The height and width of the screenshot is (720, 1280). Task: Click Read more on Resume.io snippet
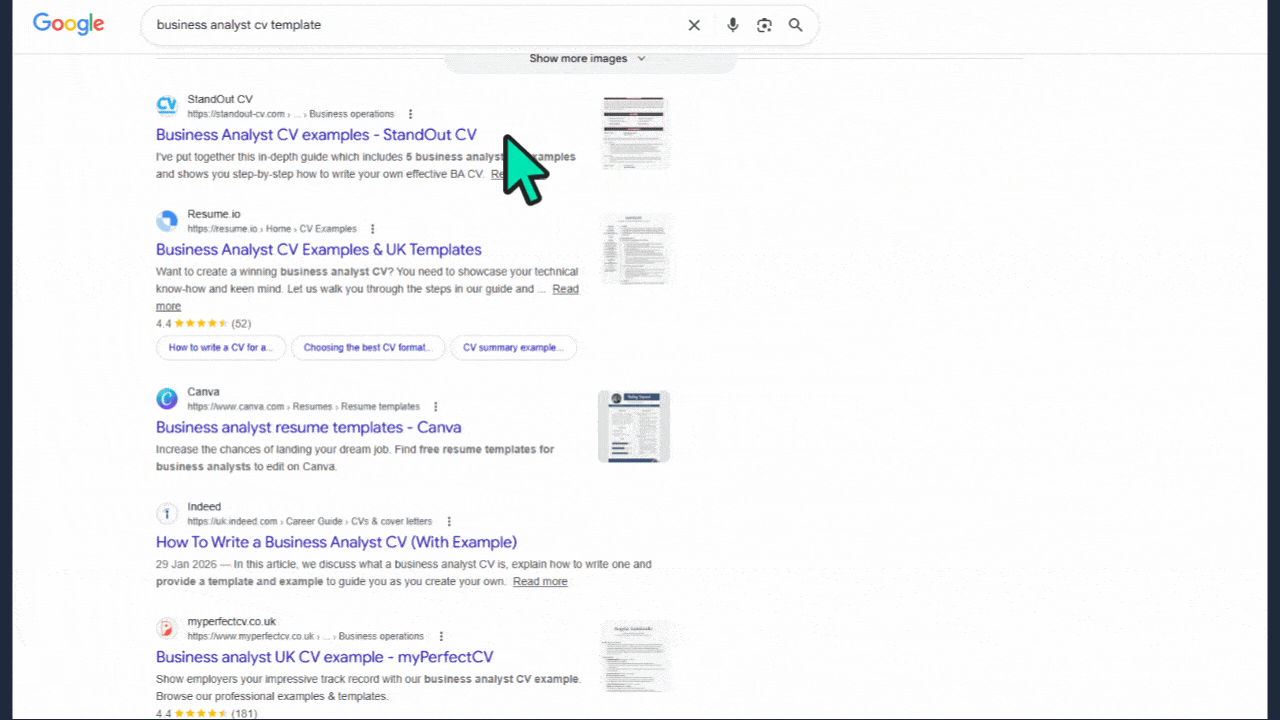[x=566, y=289]
